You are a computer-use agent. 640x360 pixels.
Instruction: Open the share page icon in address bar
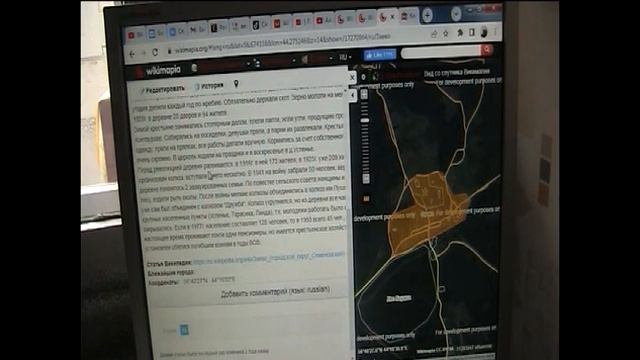click(433, 34)
